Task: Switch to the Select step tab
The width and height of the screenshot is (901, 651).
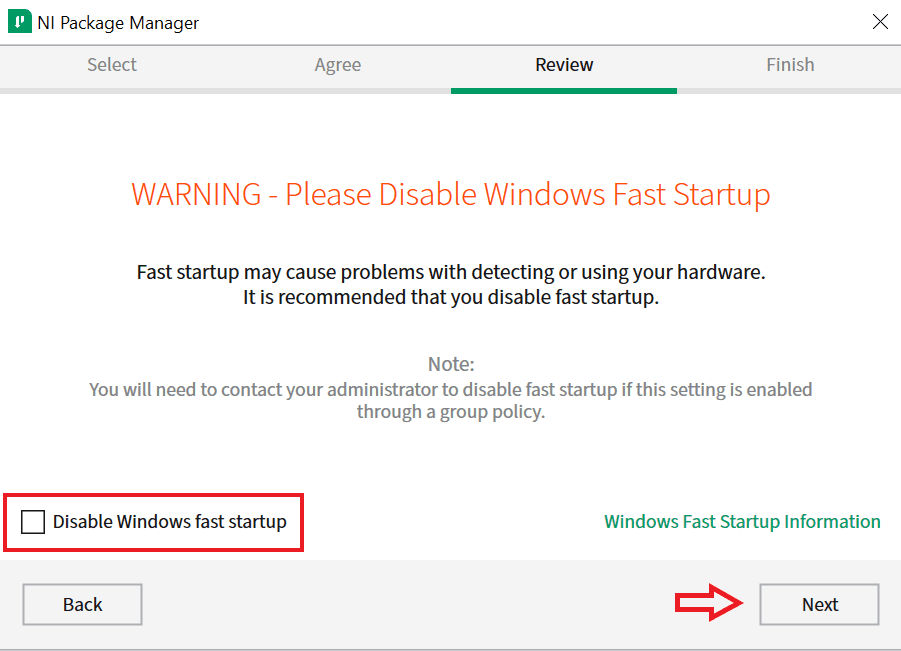Action: [112, 65]
